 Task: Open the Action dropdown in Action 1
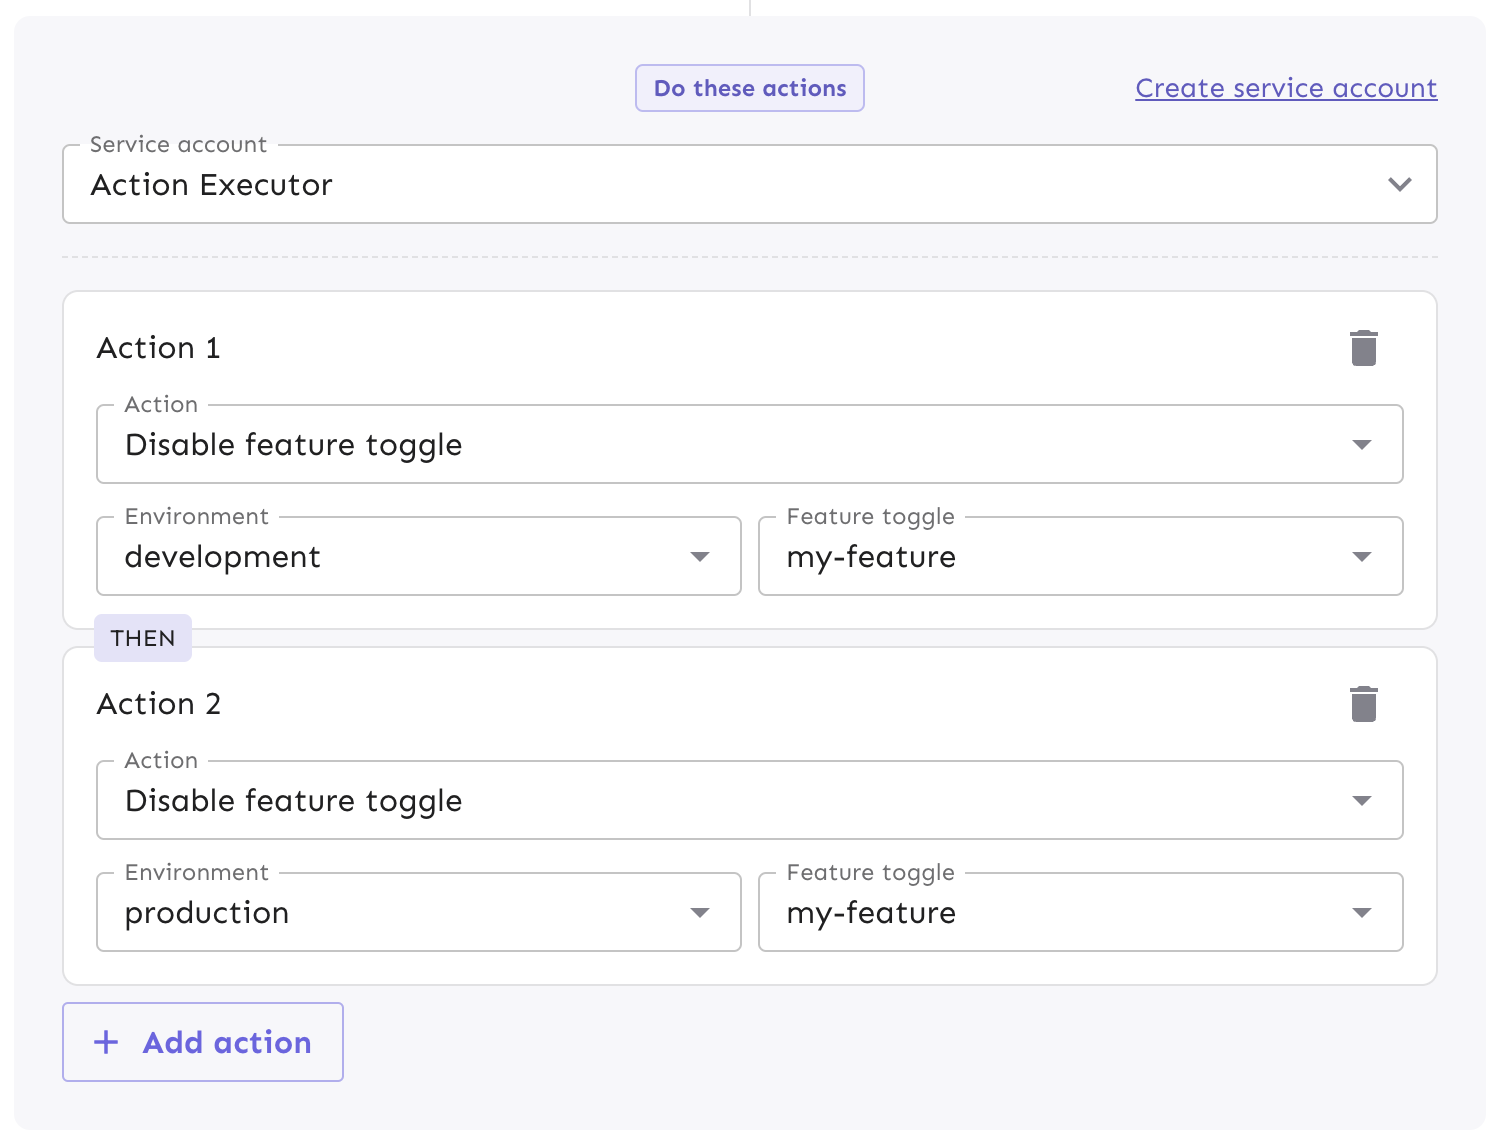(748, 444)
